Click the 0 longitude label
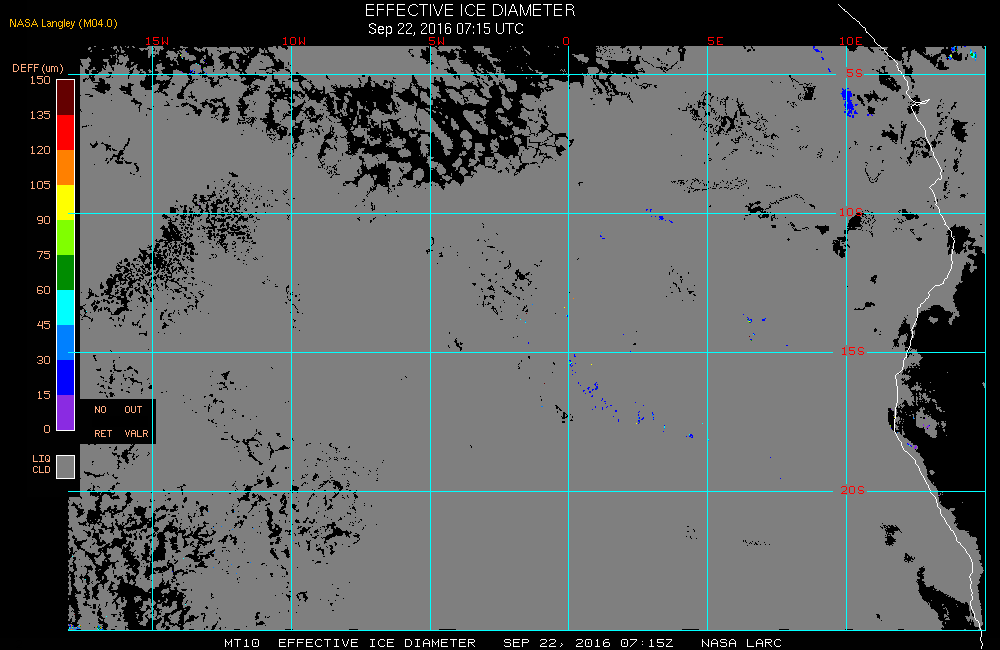Image resolution: width=1000 pixels, height=650 pixels. pyautogui.click(x=566, y=41)
